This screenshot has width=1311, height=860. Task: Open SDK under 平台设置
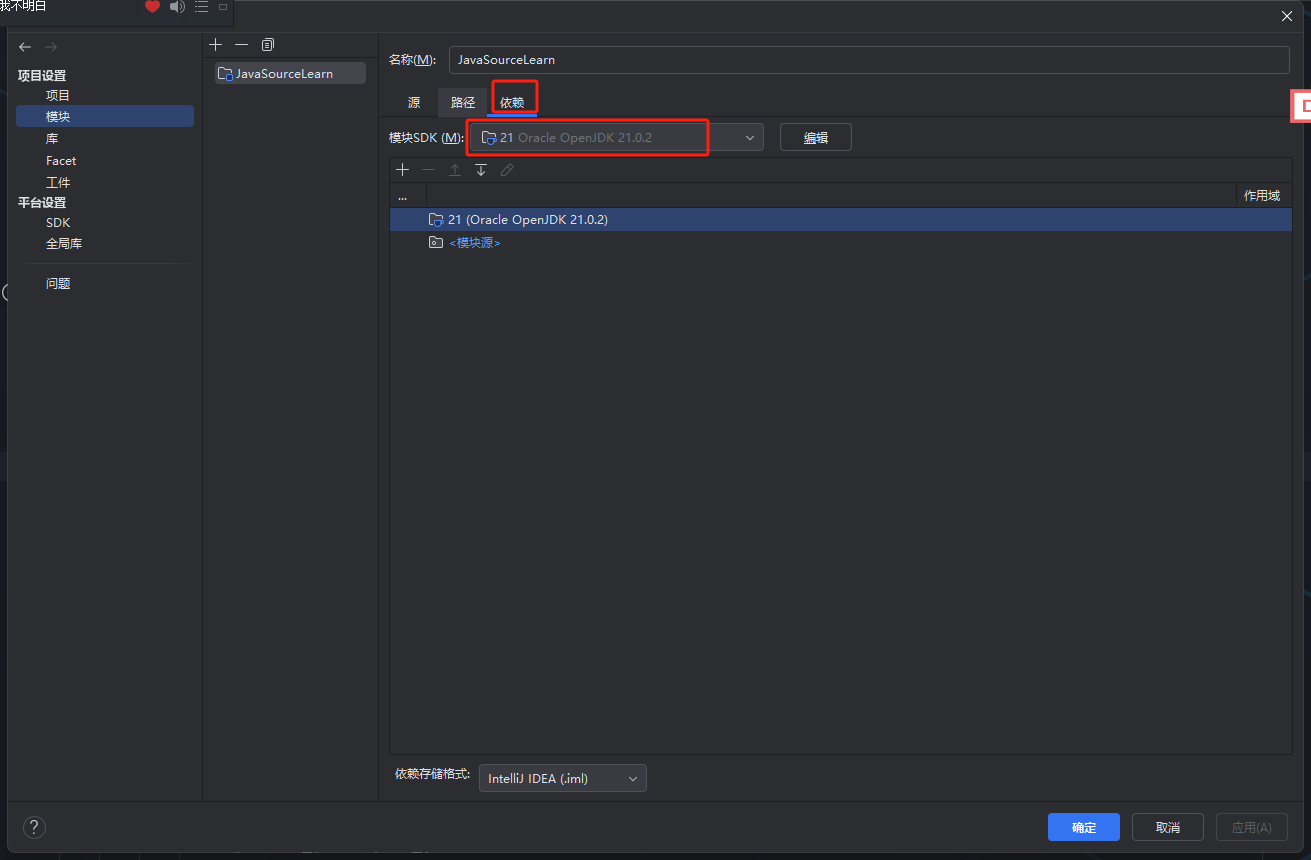click(x=58, y=222)
